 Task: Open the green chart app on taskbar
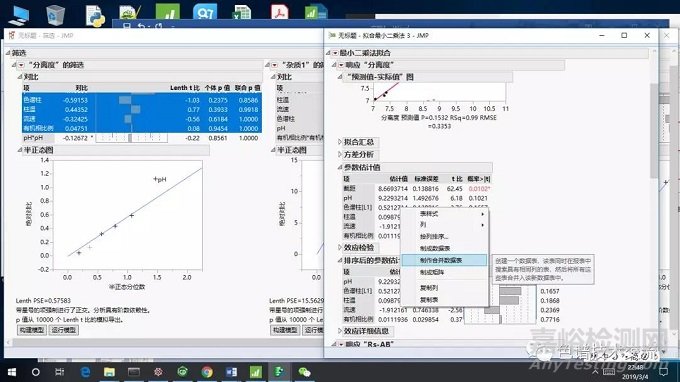pyautogui.click(x=256, y=372)
